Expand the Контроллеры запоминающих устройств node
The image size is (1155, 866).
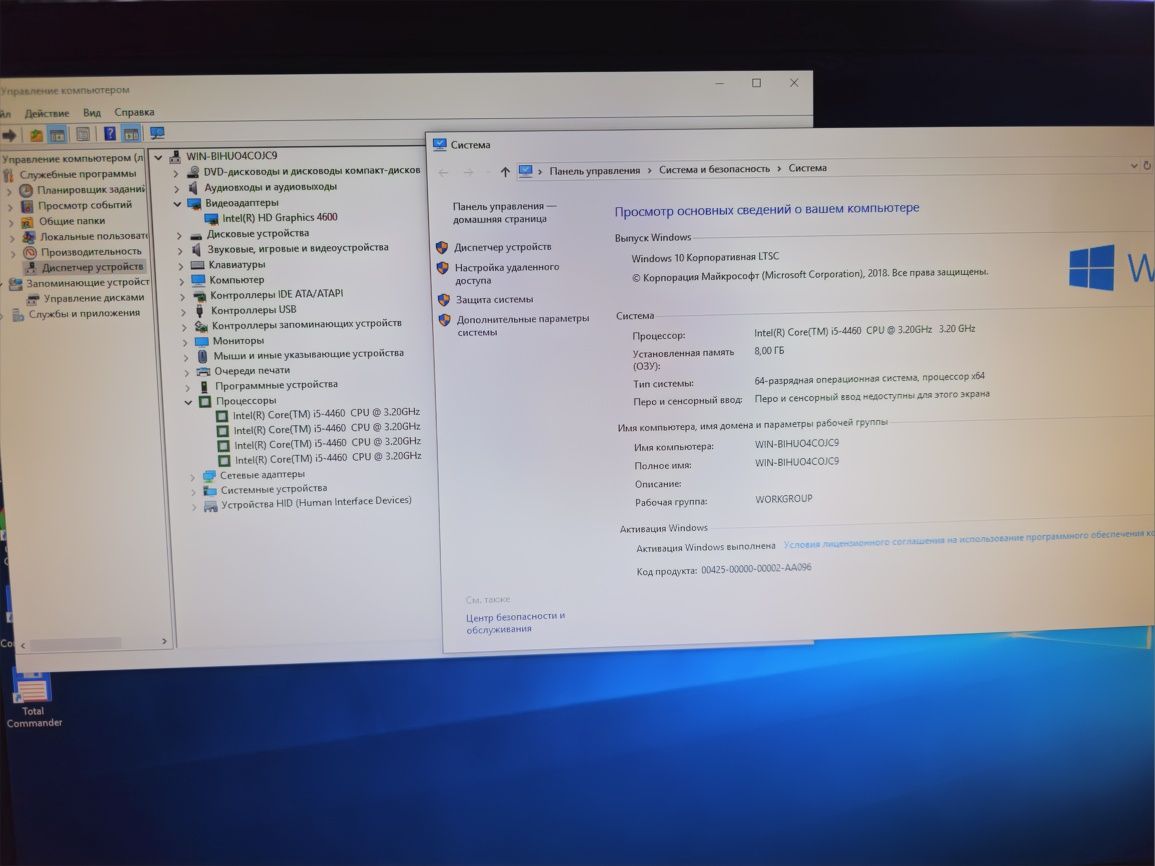point(183,327)
